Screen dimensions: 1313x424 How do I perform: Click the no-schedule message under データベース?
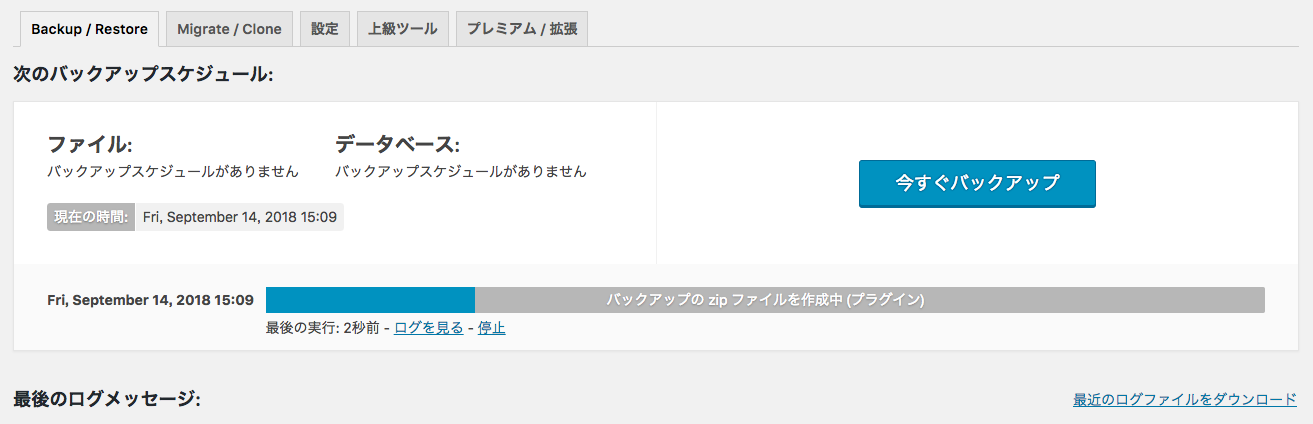click(461, 171)
